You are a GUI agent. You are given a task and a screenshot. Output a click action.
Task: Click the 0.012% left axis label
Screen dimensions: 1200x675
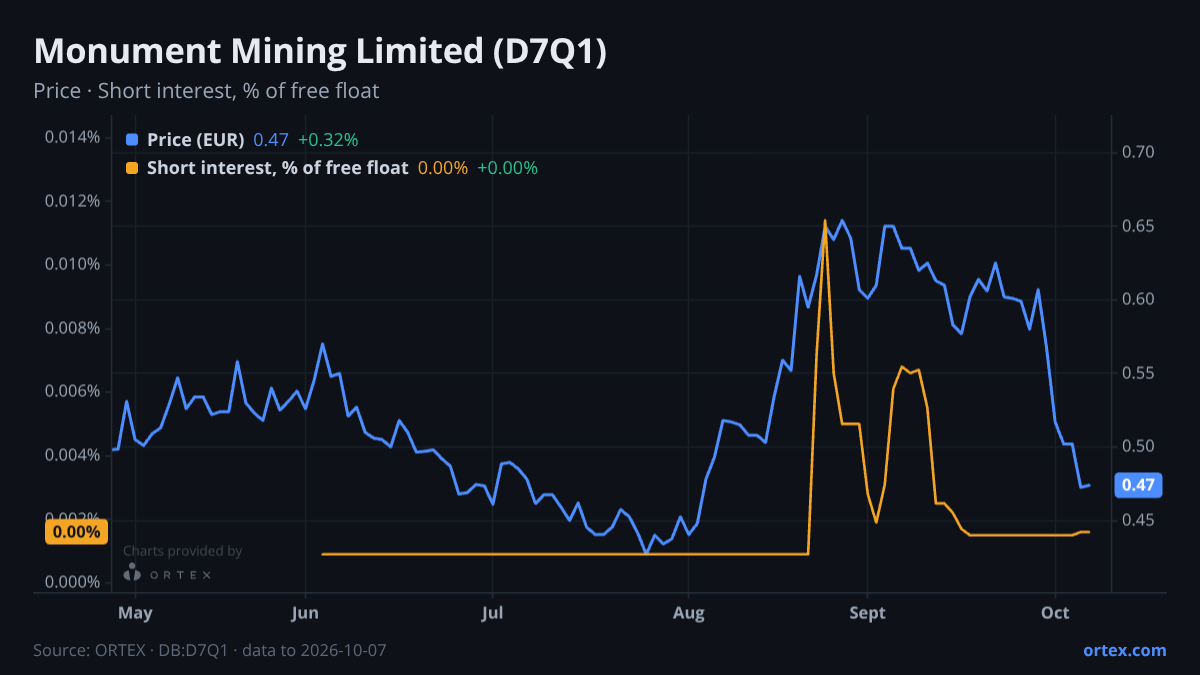[72, 201]
